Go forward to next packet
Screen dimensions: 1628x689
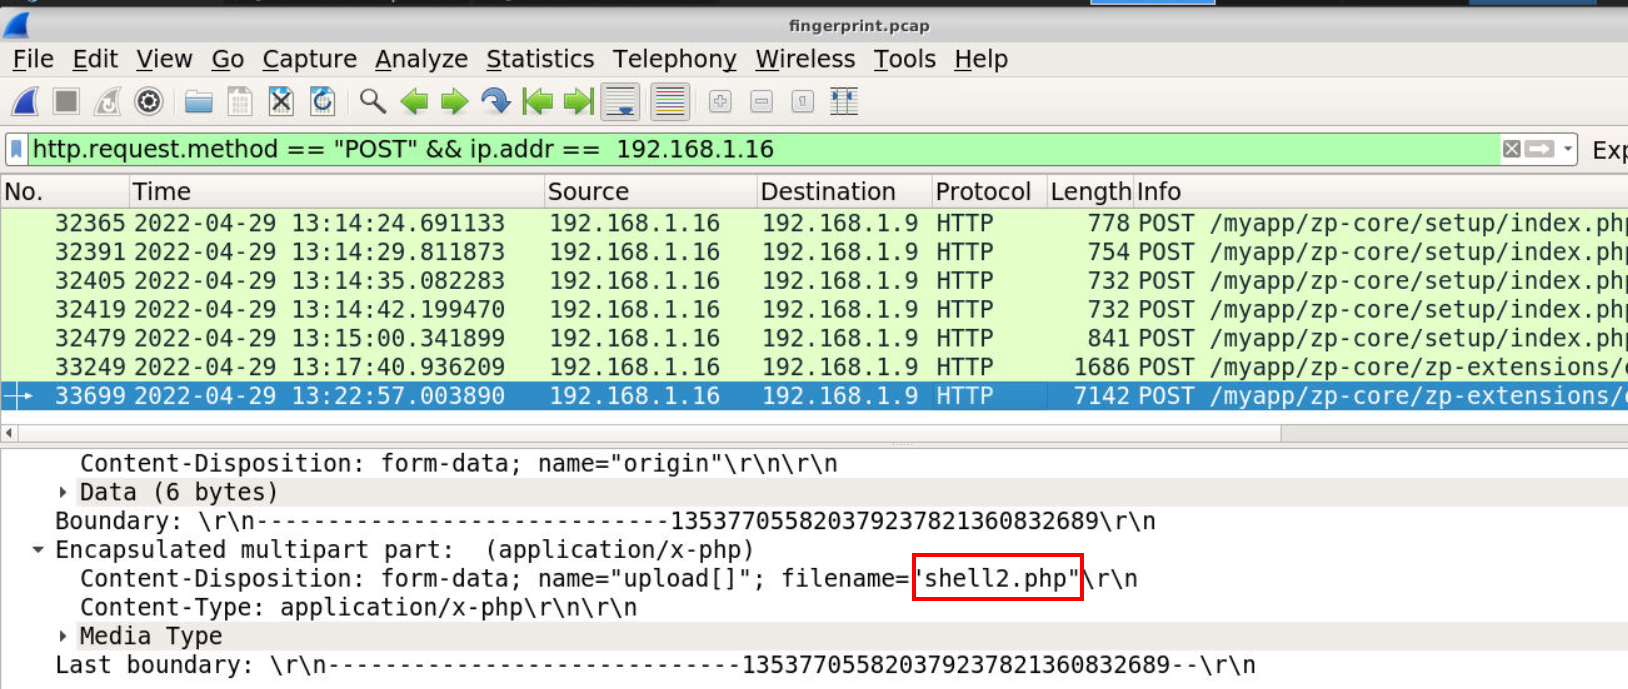coord(455,101)
